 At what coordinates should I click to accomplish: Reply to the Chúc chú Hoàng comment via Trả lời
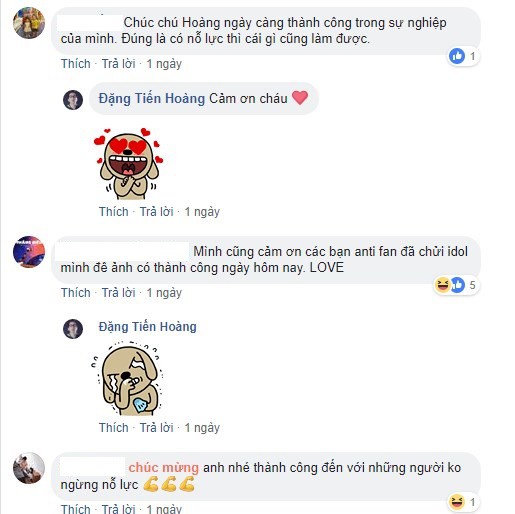tap(118, 64)
